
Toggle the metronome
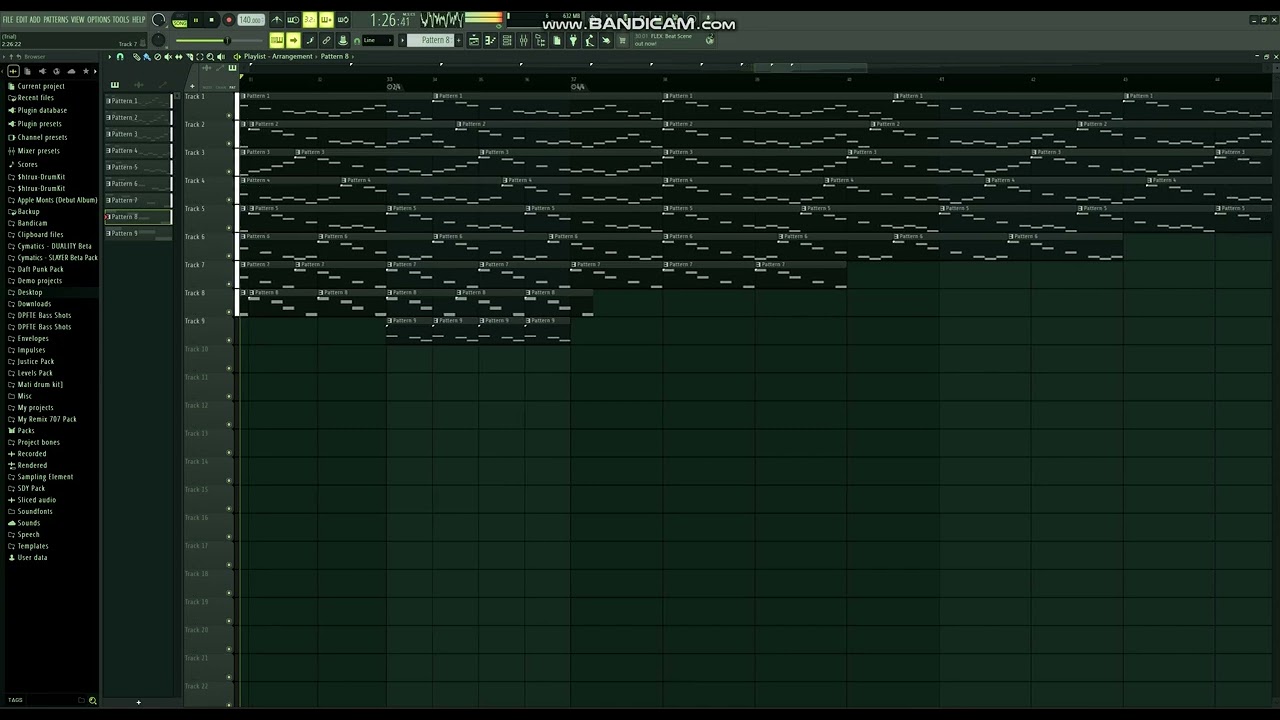coord(277,20)
